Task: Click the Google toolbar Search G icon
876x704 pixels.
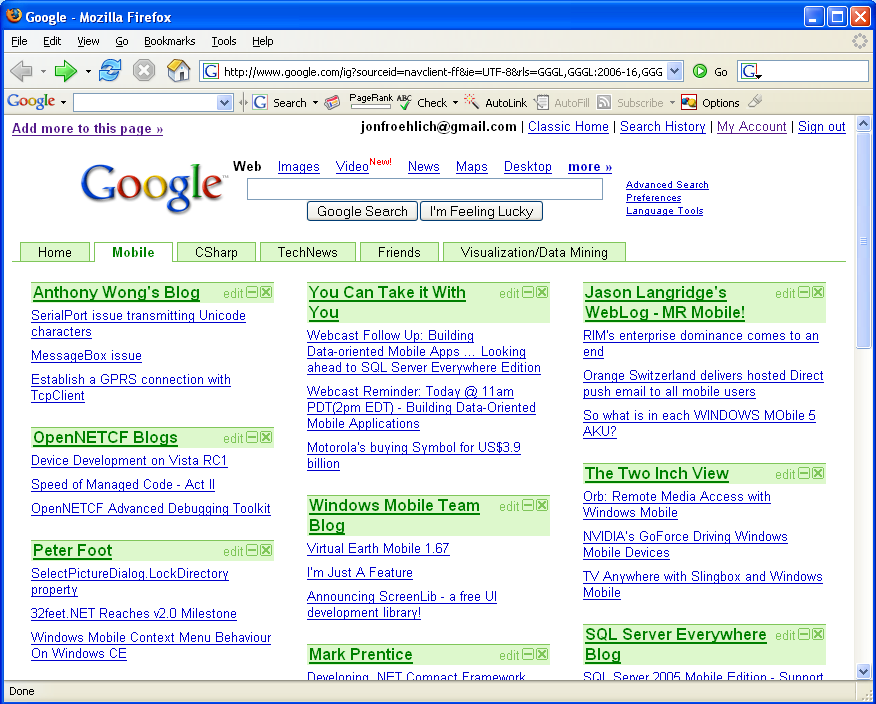Action: coord(260,102)
